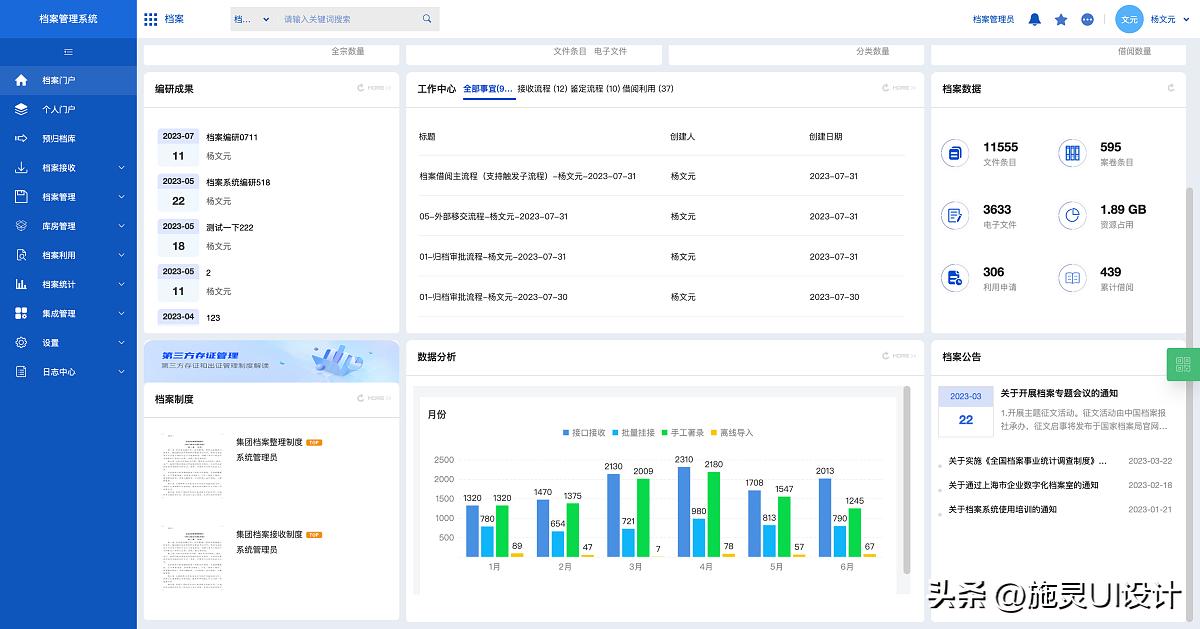Open 档案借阅主流程 work item link
Image resolution: width=1200 pixels, height=629 pixels.
click(x=527, y=176)
